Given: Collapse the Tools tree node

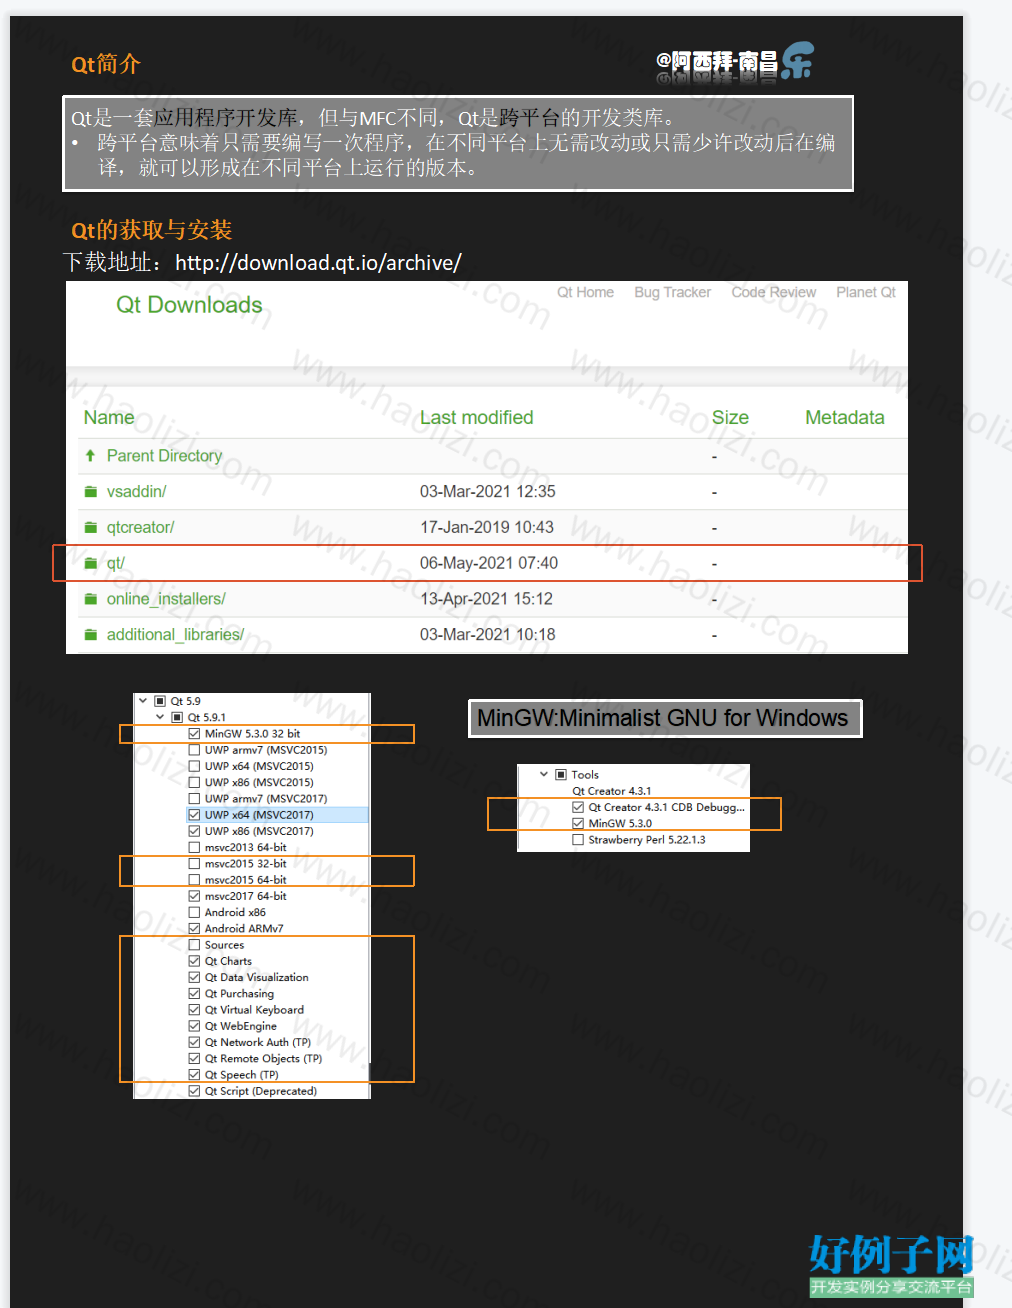Looking at the screenshot, I should tap(544, 774).
